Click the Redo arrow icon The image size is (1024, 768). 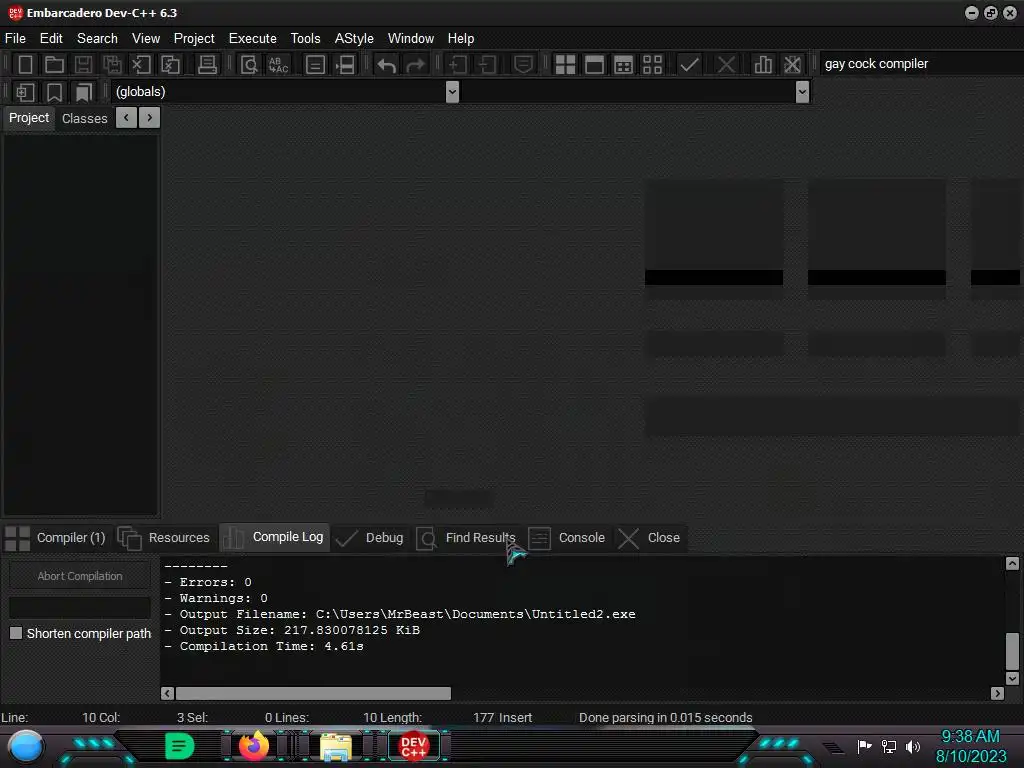[x=415, y=65]
